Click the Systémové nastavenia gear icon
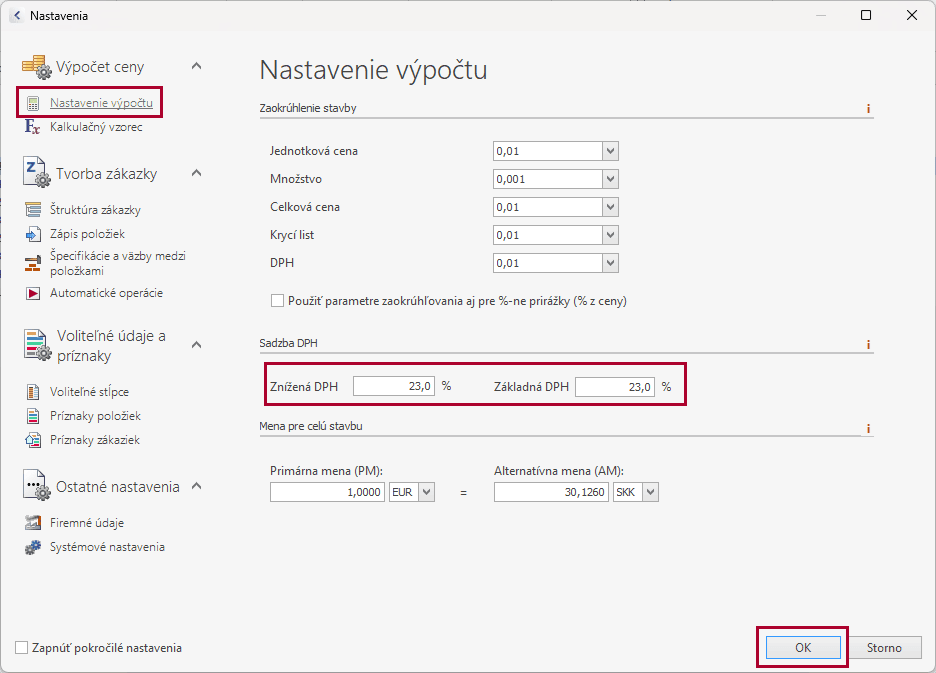This screenshot has width=936, height=673. coord(32,547)
